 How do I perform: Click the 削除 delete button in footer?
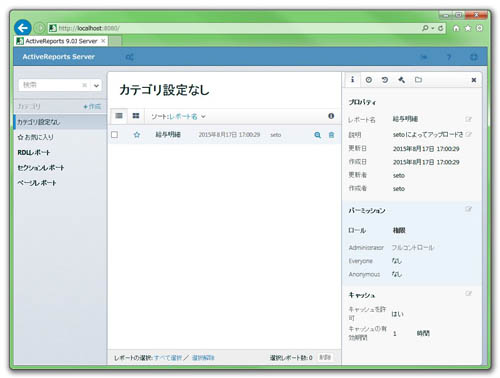pyautogui.click(x=325, y=357)
